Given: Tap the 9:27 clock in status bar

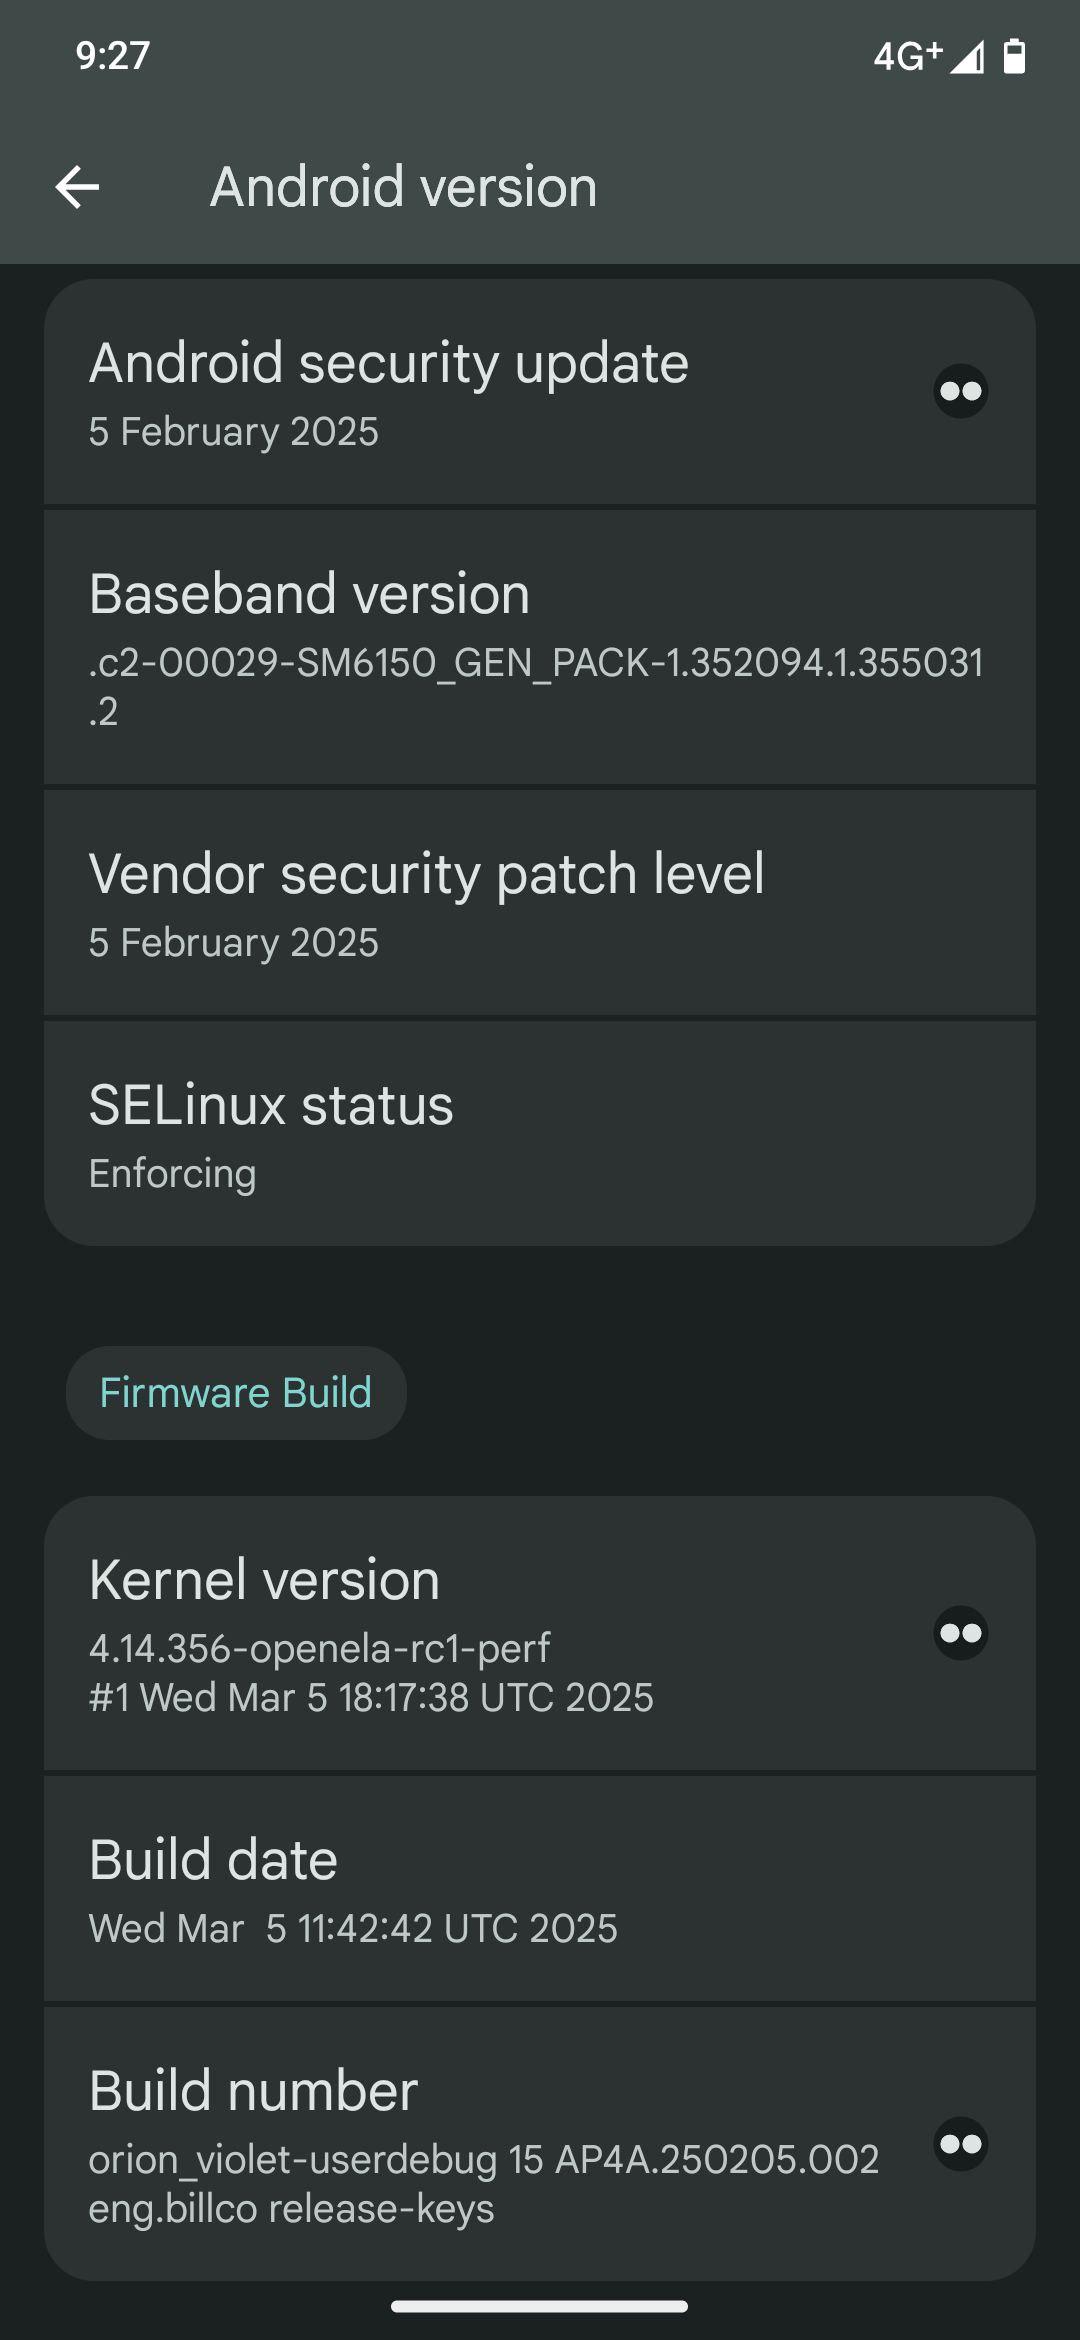Looking at the screenshot, I should click(113, 56).
